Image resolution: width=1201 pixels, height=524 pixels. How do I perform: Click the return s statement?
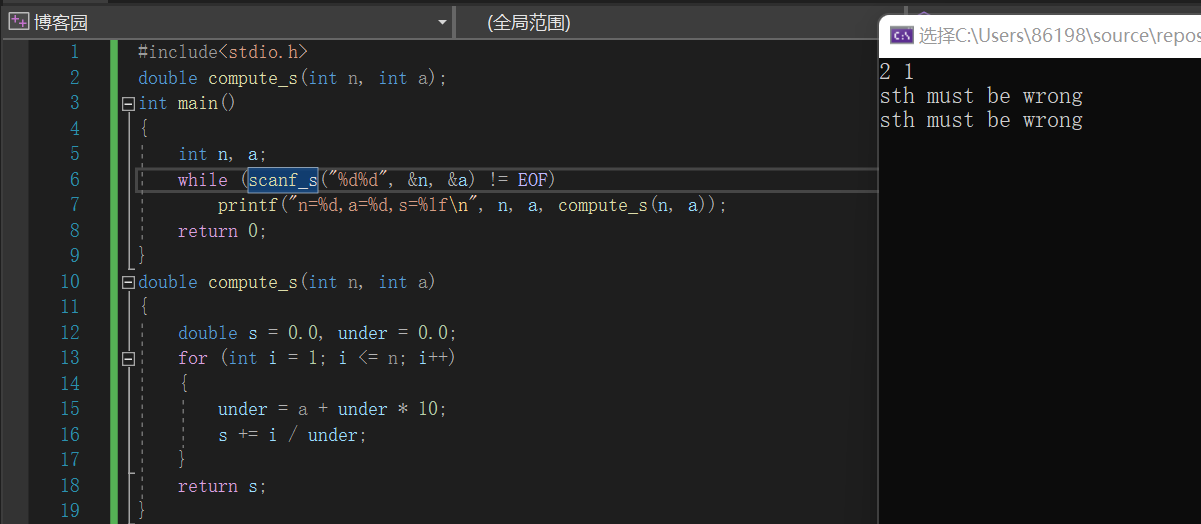[222, 486]
